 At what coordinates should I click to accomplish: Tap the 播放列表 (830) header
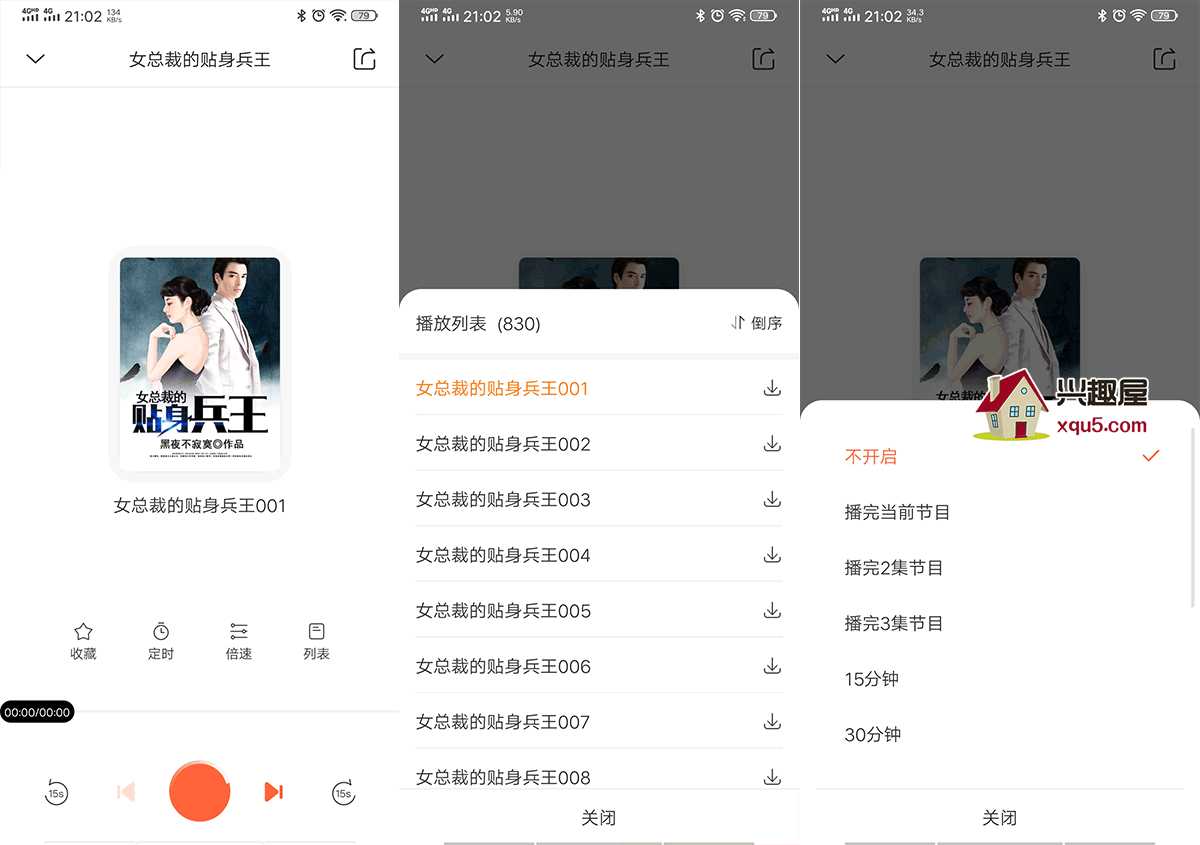(478, 323)
